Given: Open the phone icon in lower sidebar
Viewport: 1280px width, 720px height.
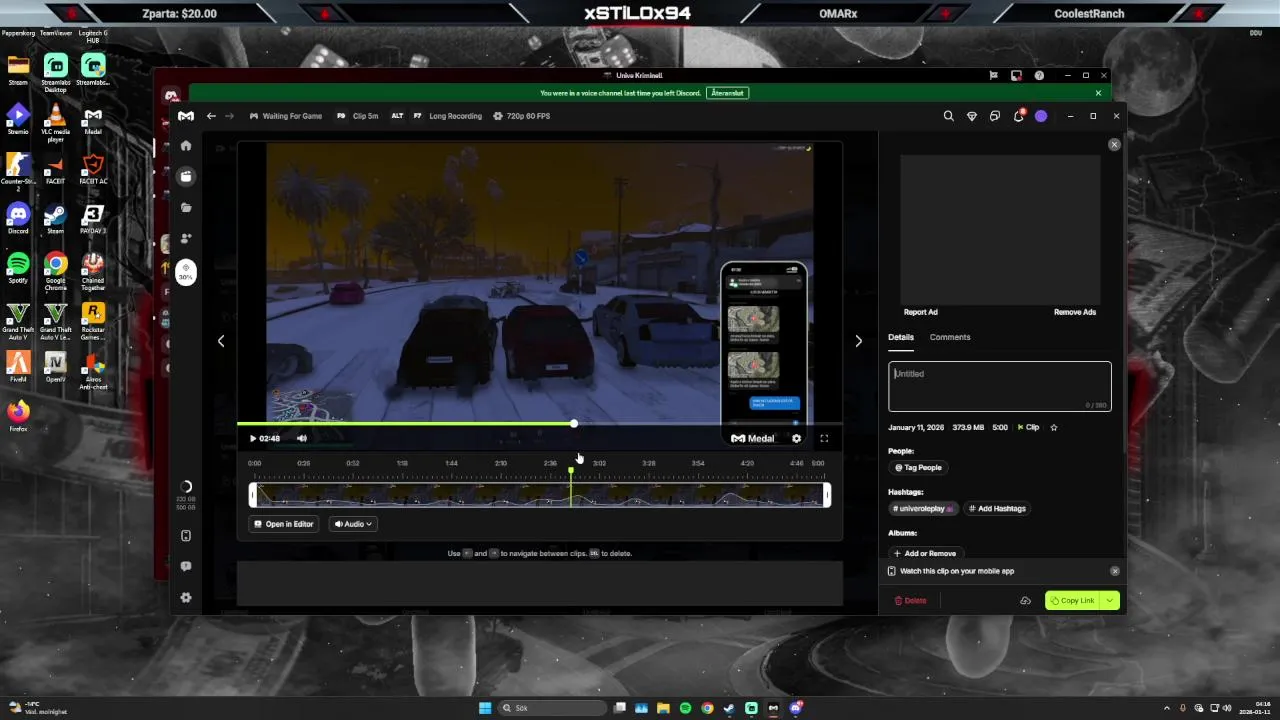Looking at the screenshot, I should click(x=186, y=536).
